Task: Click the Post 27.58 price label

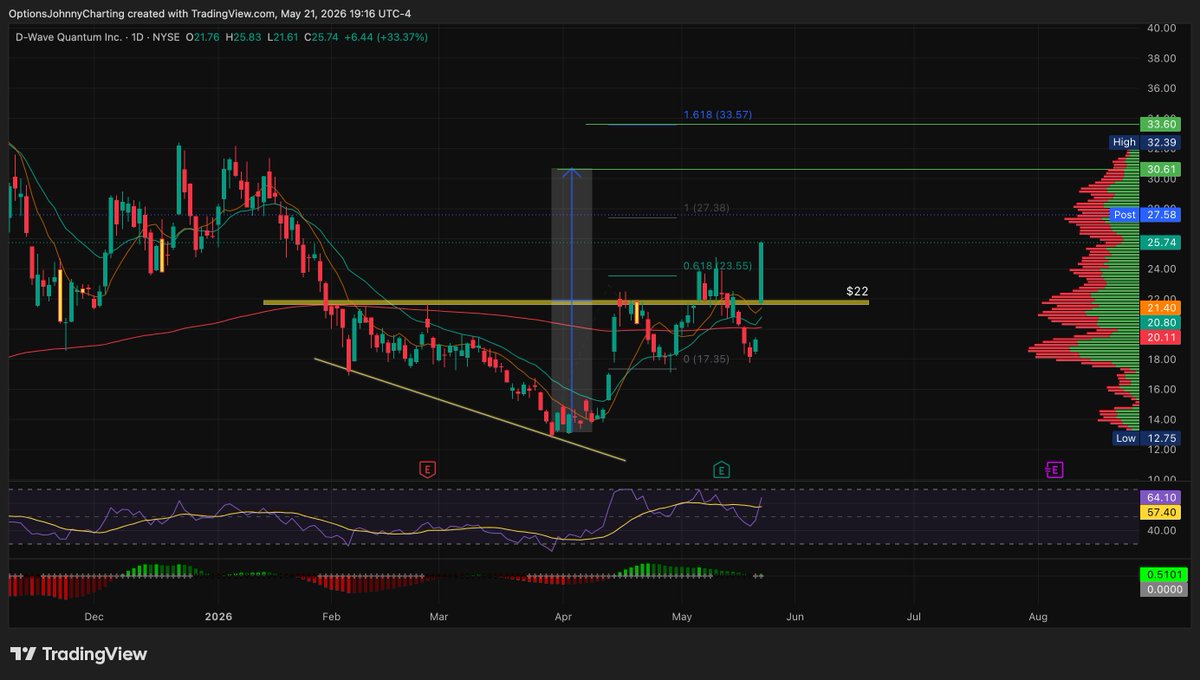Action: point(1146,215)
